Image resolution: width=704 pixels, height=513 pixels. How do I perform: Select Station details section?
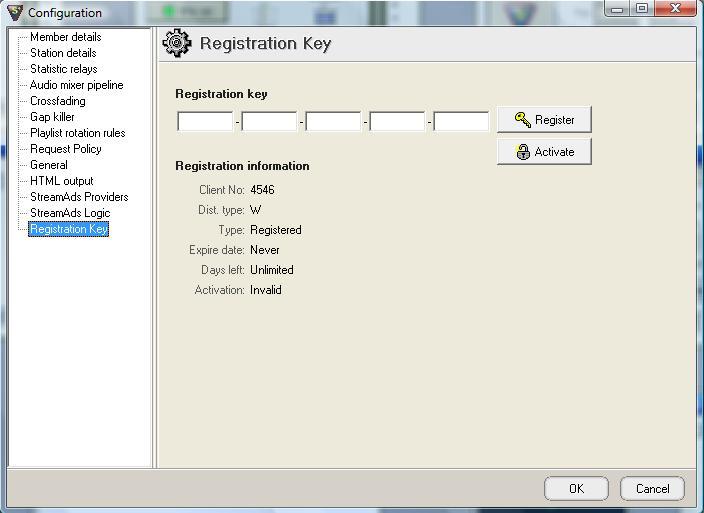pyautogui.click(x=63, y=53)
